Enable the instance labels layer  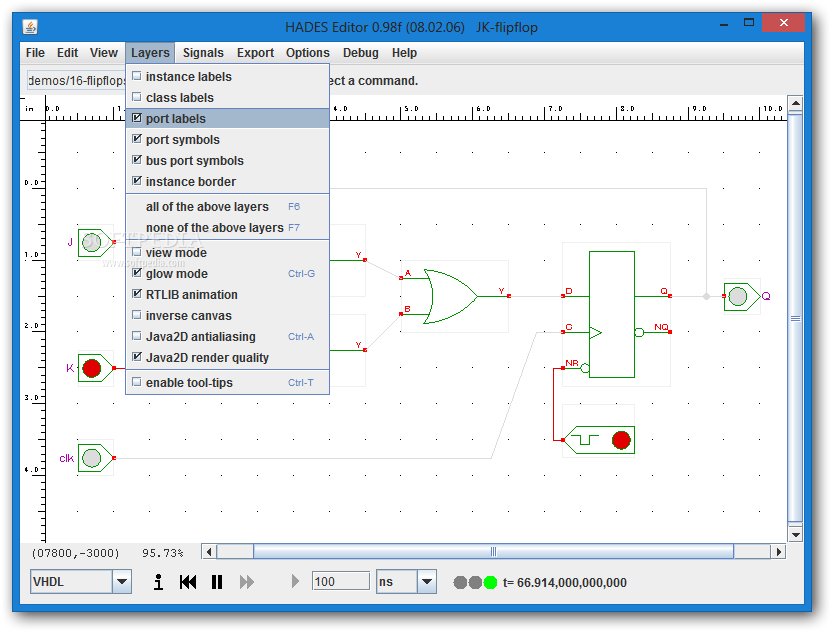pyautogui.click(x=227, y=76)
